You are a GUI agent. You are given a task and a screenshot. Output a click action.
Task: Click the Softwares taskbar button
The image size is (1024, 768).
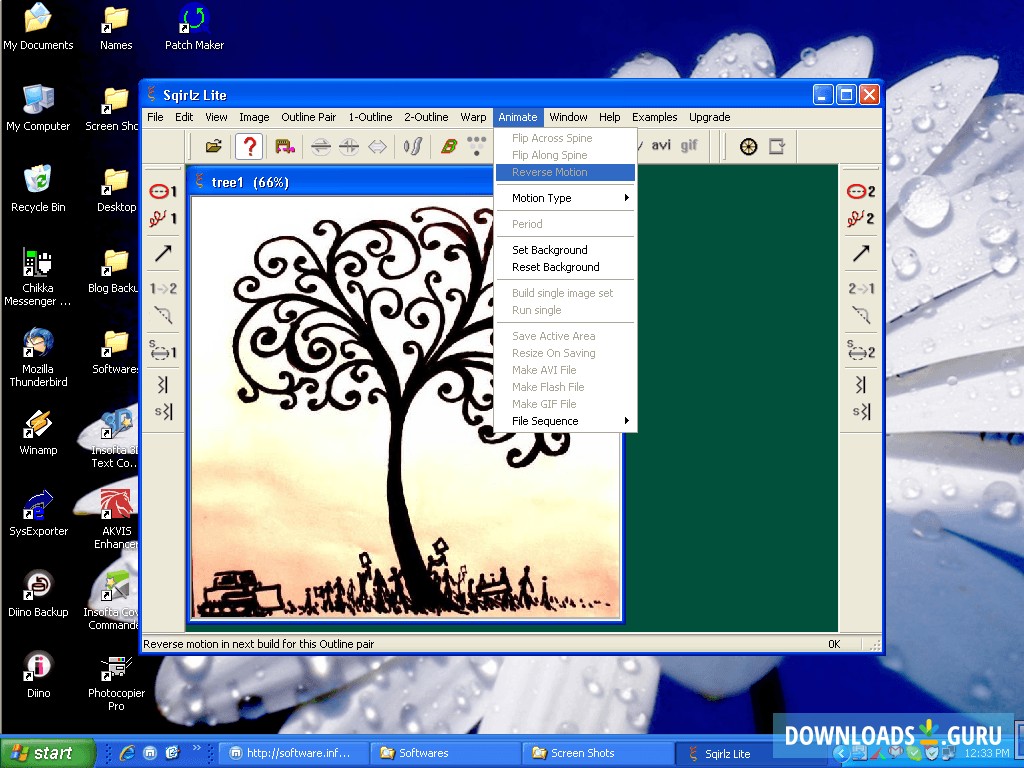point(445,753)
